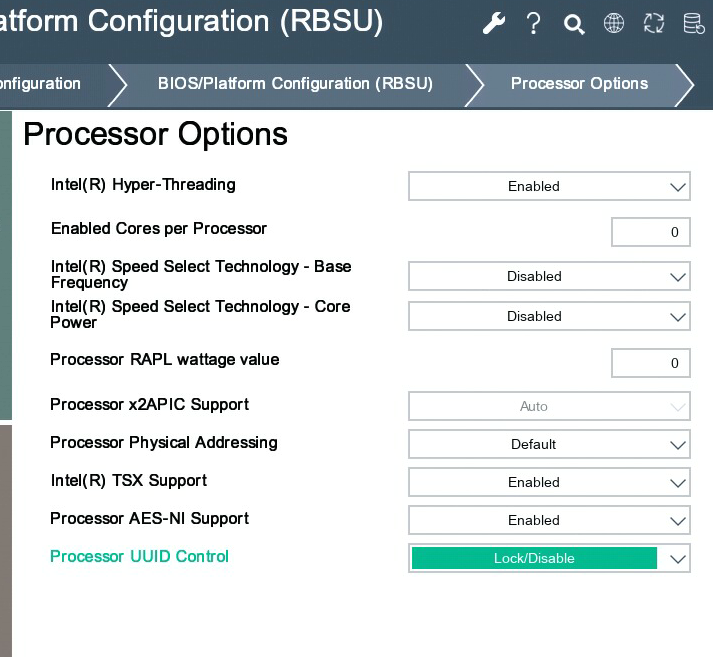
Task: Click the circular arrows refresh icon
Action: pyautogui.click(x=654, y=24)
